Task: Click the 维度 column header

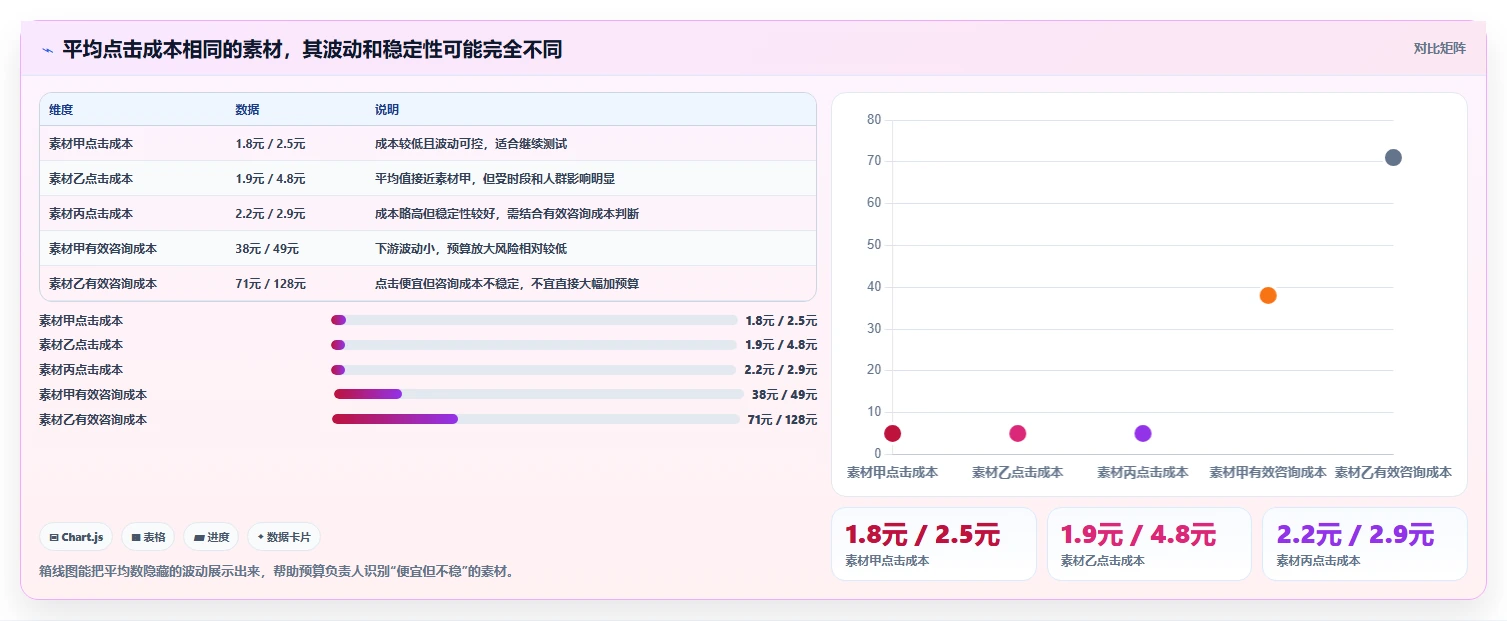Action: (61, 110)
